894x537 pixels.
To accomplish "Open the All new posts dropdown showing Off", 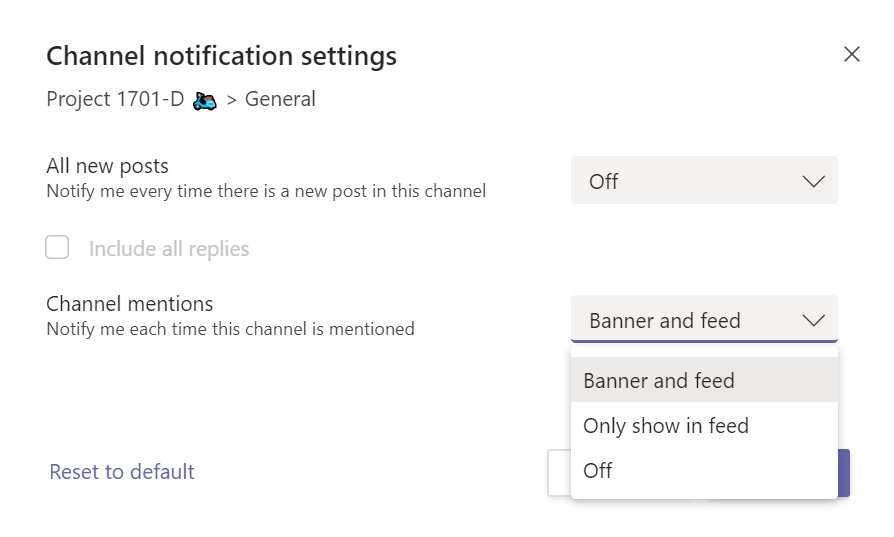I will click(x=703, y=181).
